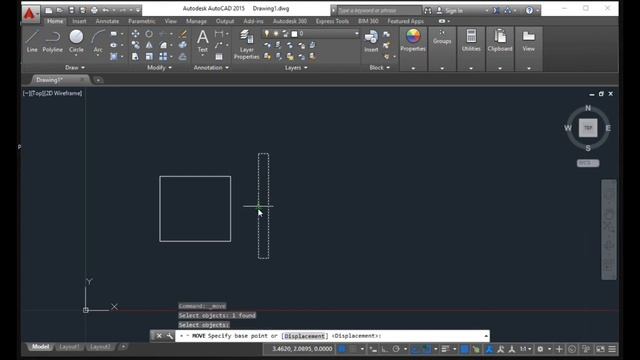Toggle ortho mode in status bar
Image resolution: width=640 pixels, height=360 pixels.
[x=384, y=349]
